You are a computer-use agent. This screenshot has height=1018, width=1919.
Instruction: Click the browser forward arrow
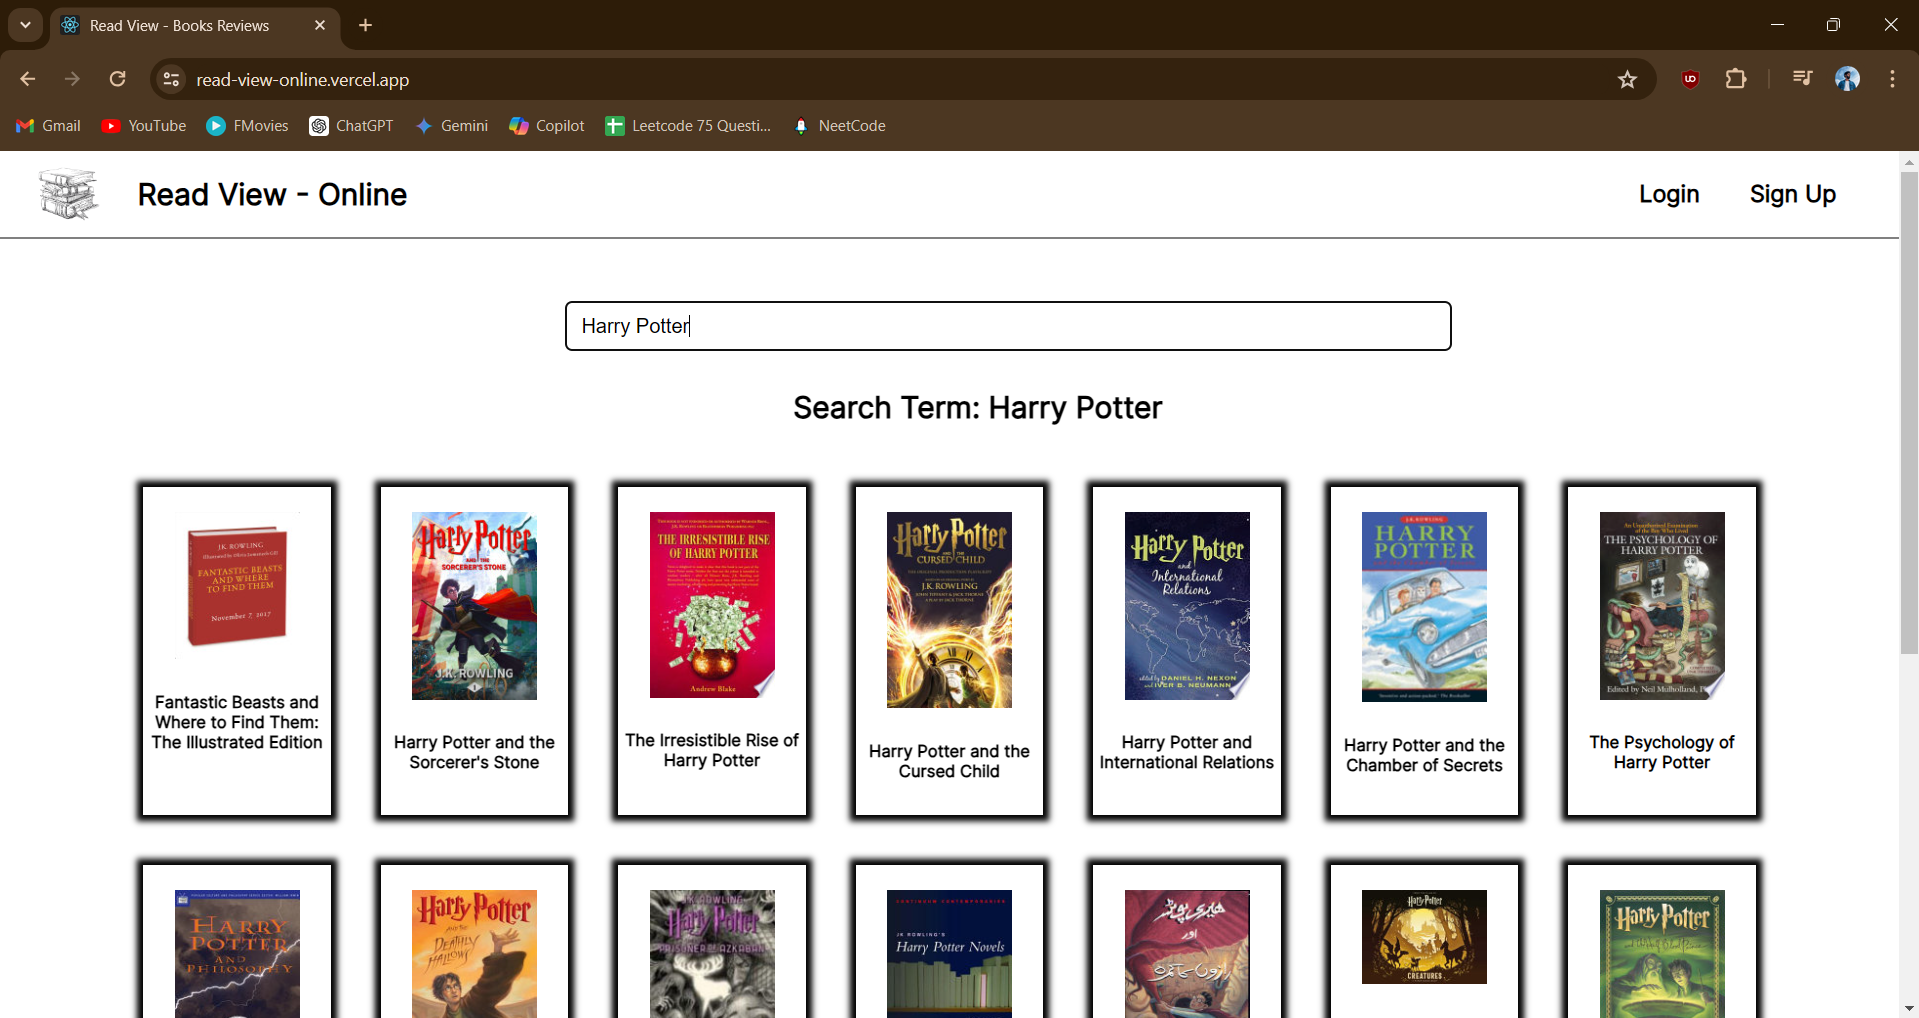[72, 79]
